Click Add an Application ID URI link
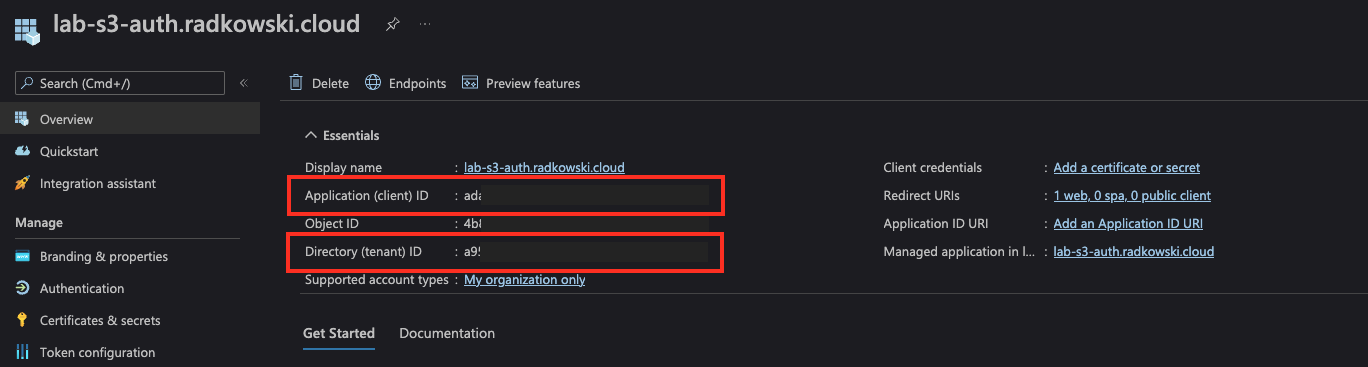The image size is (1368, 367). click(1128, 223)
